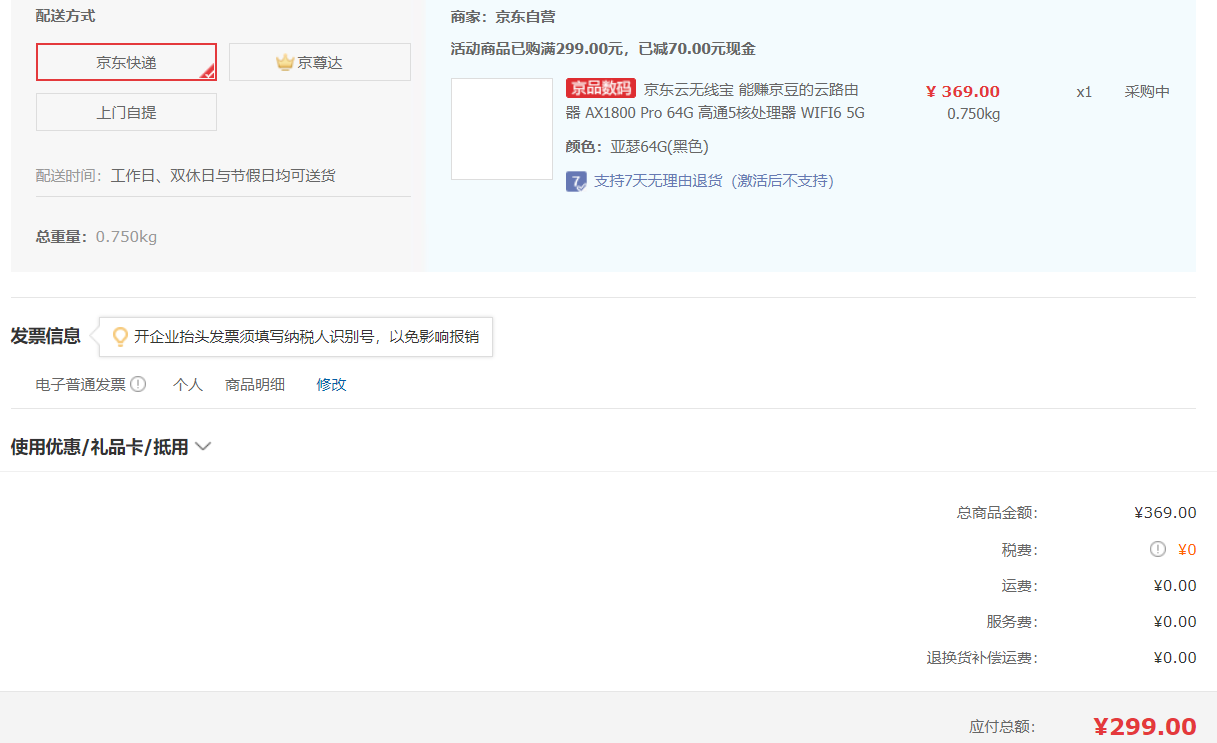Select 京尊达 delivery option
The image size is (1217, 743).
pos(320,62)
